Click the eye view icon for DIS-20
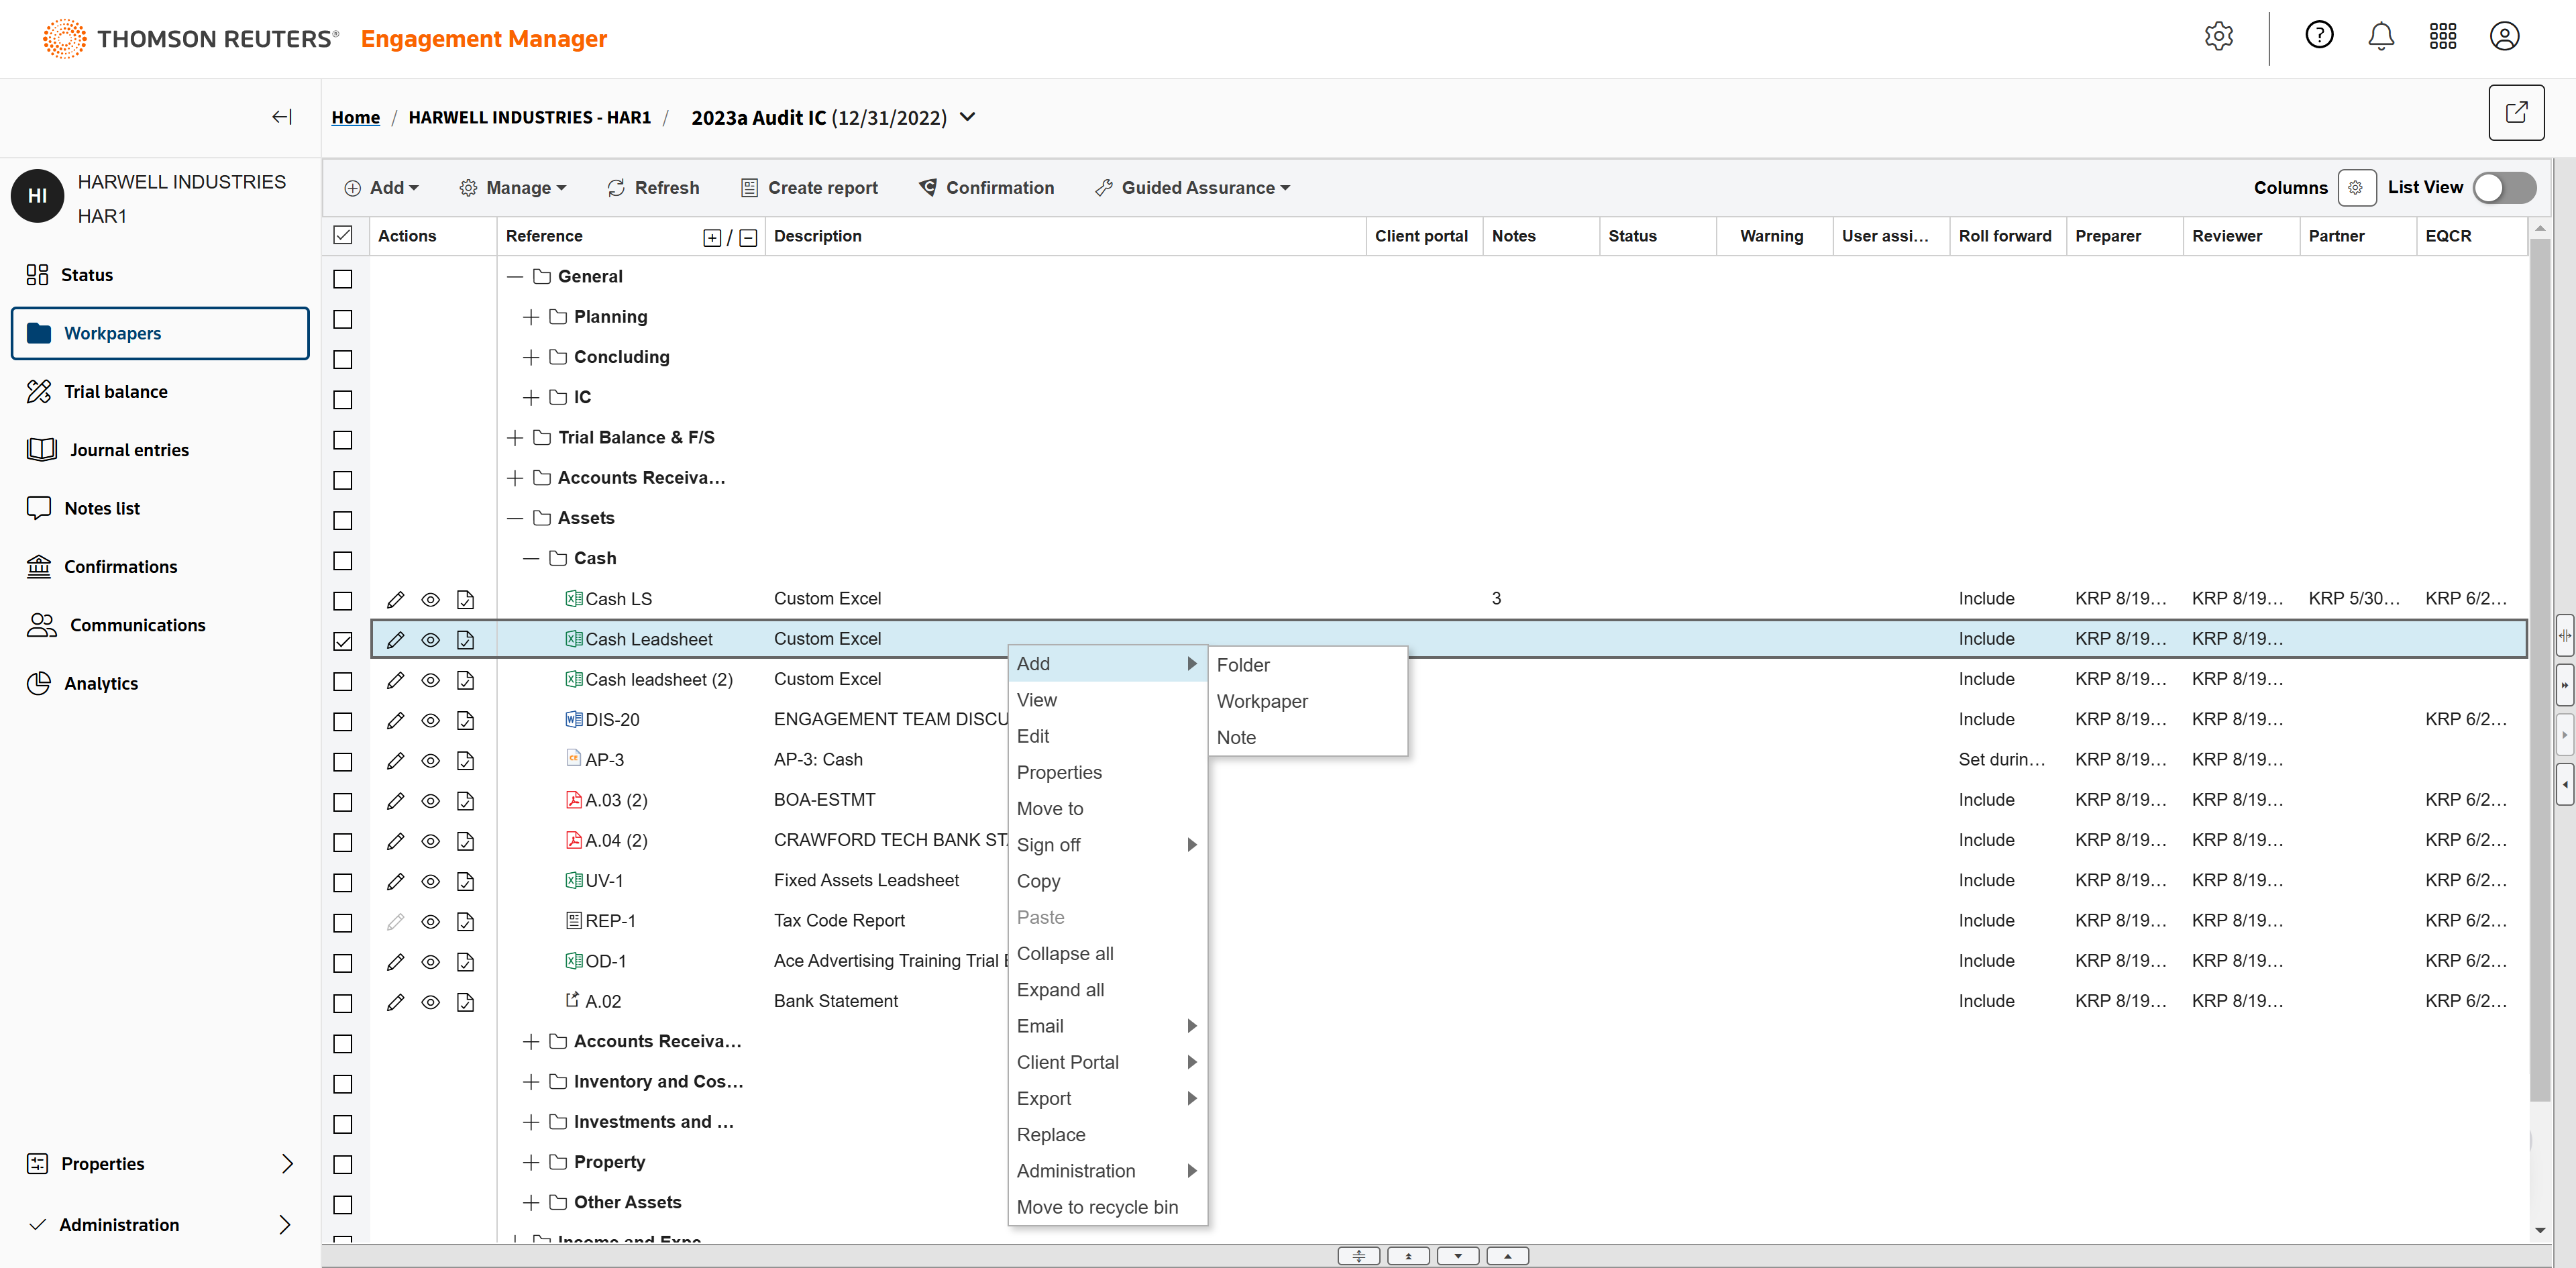This screenshot has width=2576, height=1268. tap(430, 720)
